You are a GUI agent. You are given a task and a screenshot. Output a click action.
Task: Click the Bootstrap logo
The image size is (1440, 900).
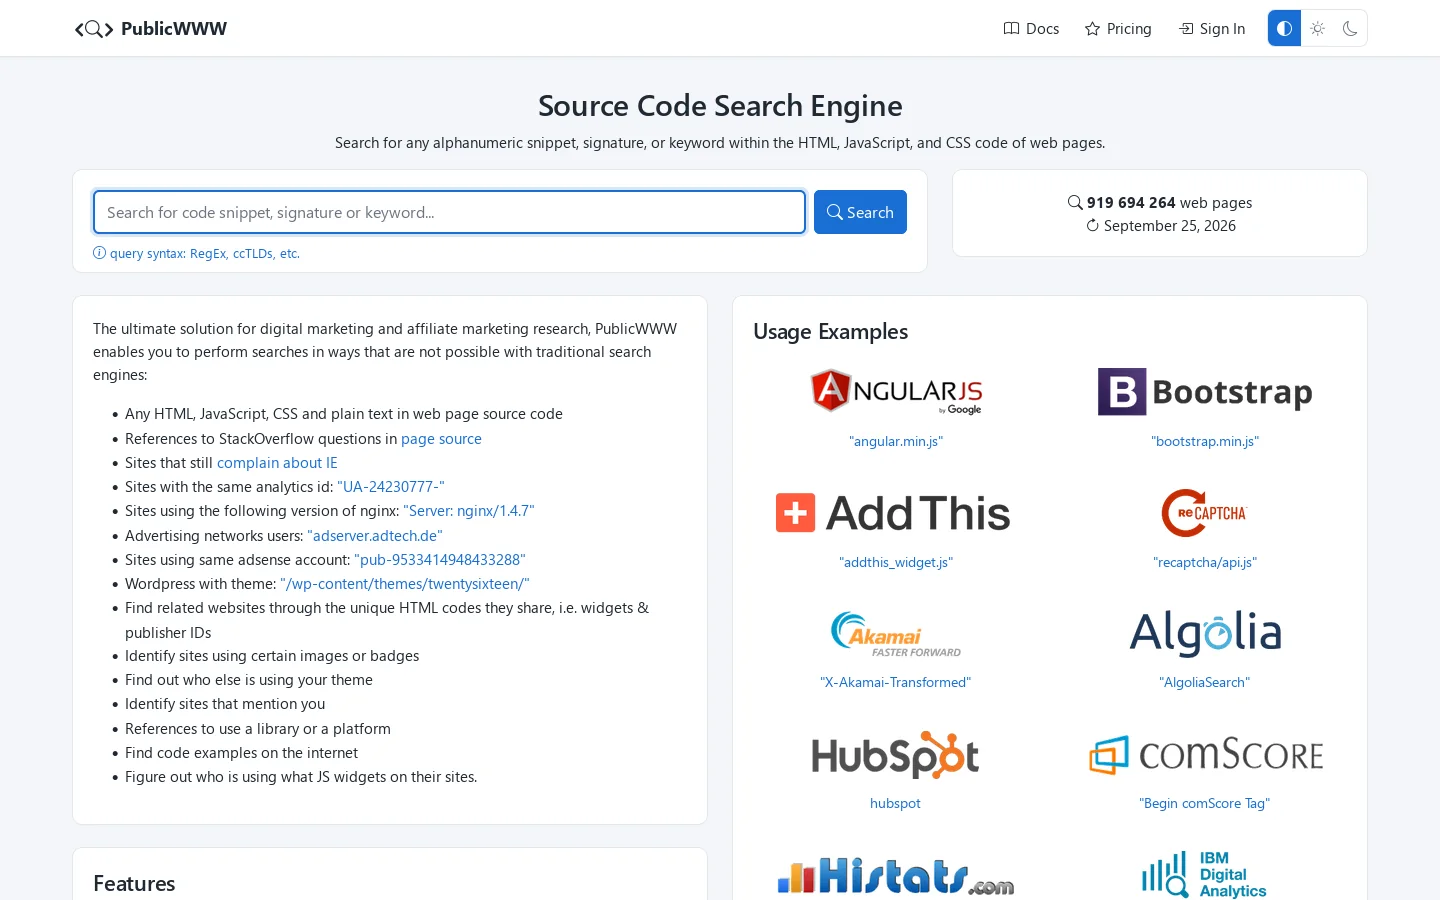(x=1205, y=392)
